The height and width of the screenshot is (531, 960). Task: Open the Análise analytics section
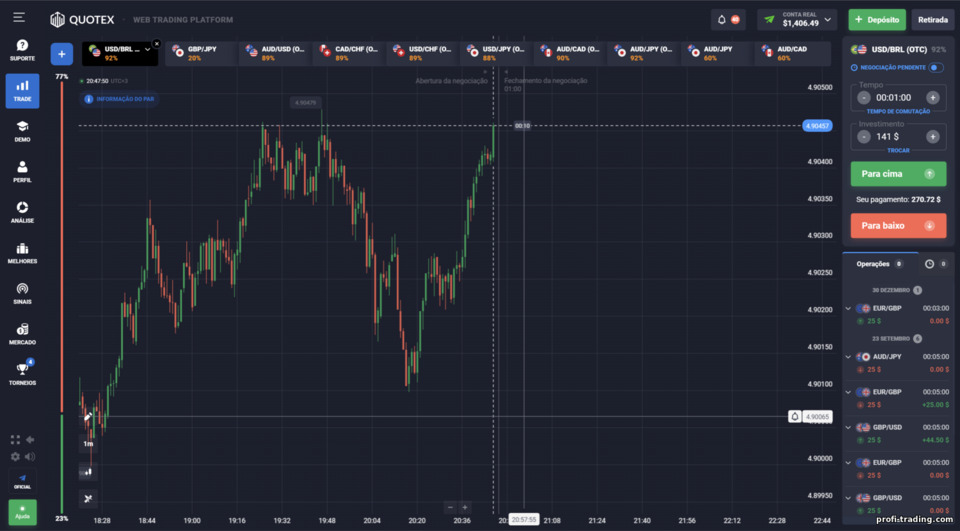(x=22, y=212)
